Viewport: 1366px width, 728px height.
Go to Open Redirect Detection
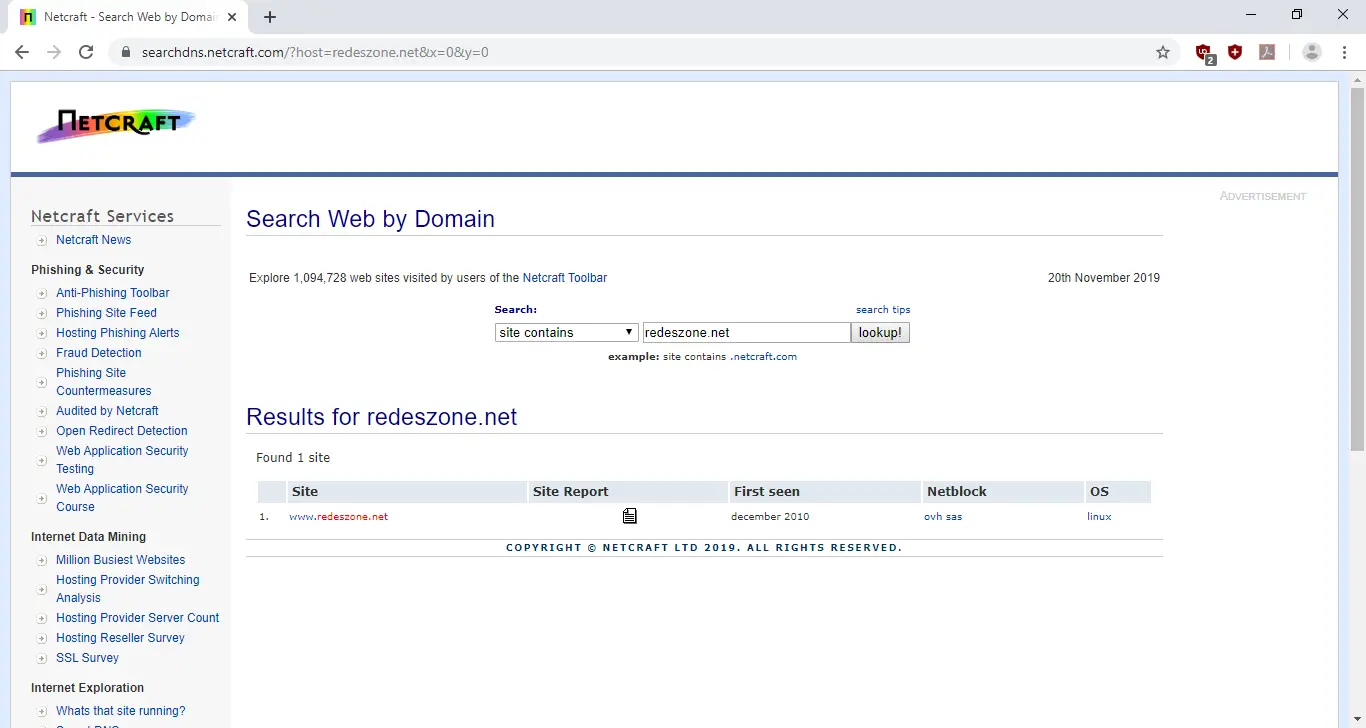click(122, 431)
